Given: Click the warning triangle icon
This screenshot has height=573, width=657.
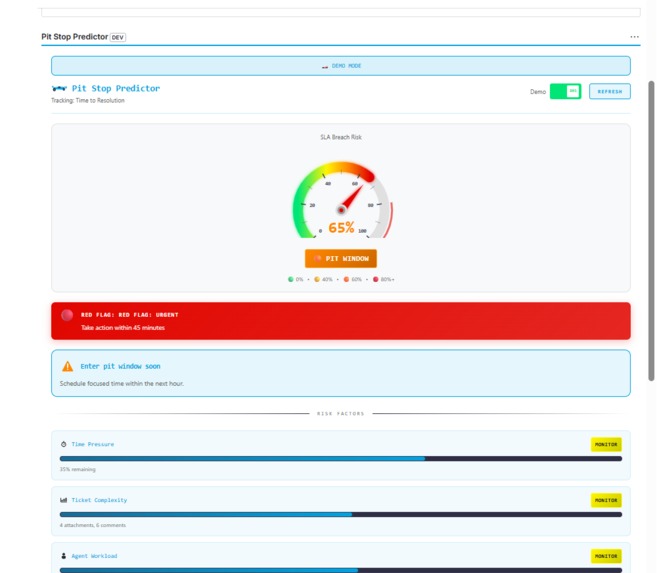Looking at the screenshot, I should [67, 367].
